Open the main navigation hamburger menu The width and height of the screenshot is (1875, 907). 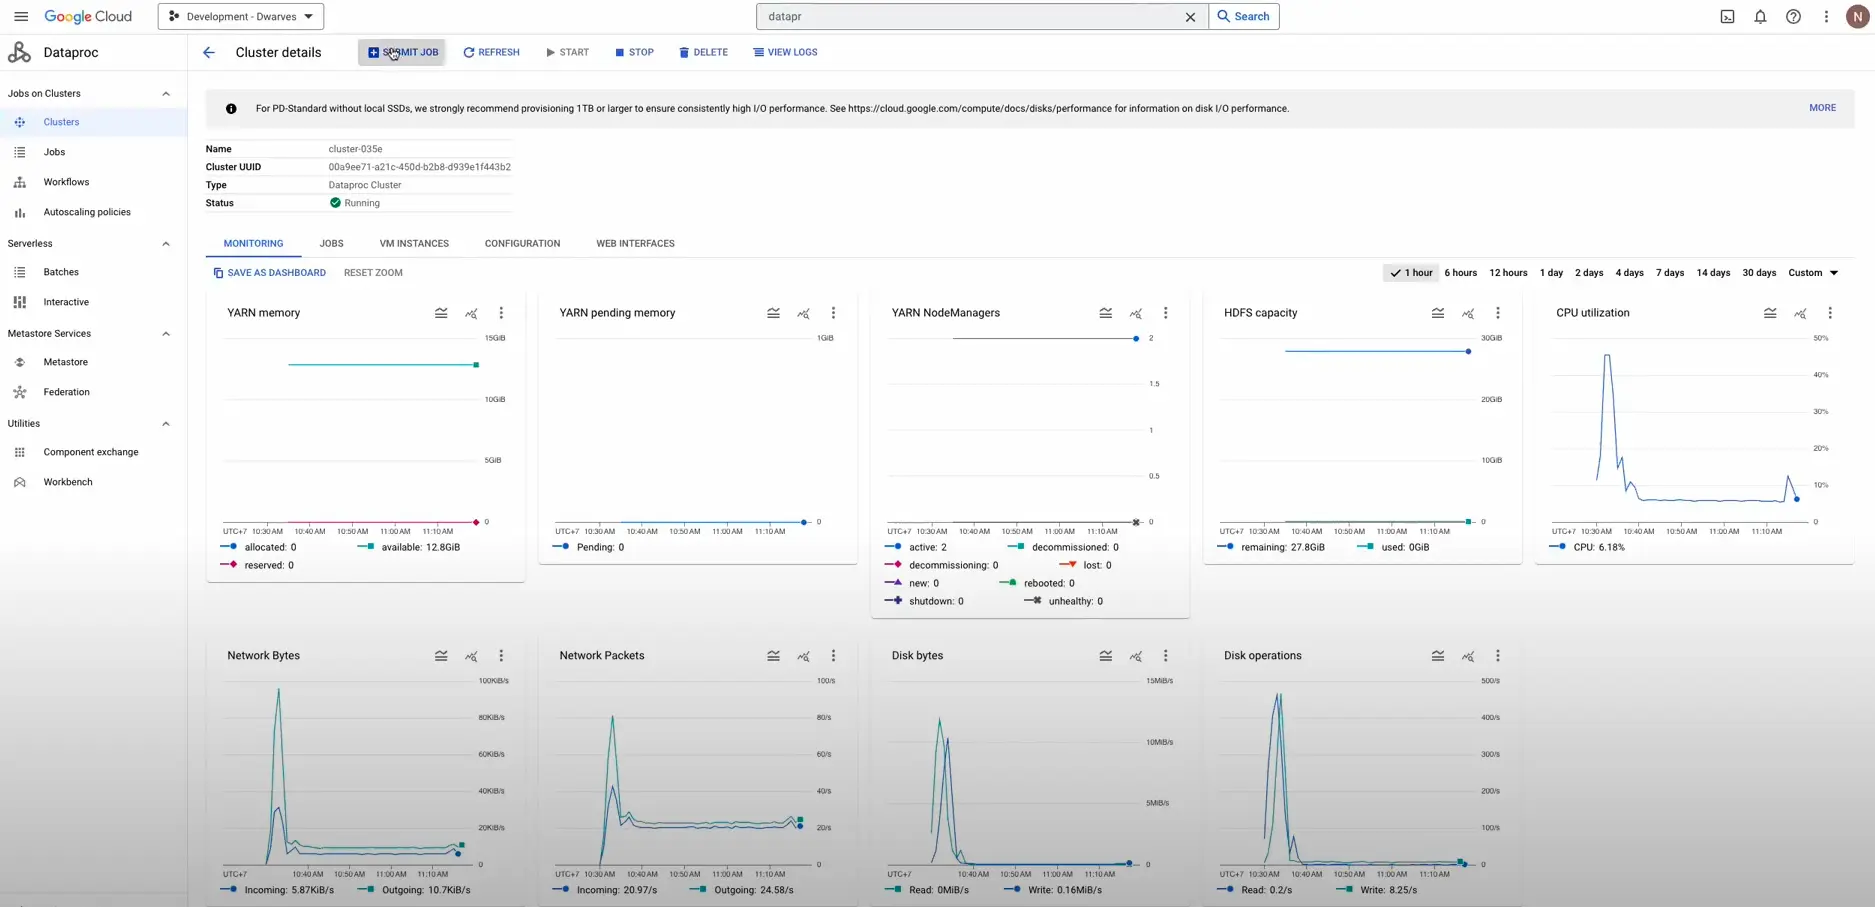point(21,16)
